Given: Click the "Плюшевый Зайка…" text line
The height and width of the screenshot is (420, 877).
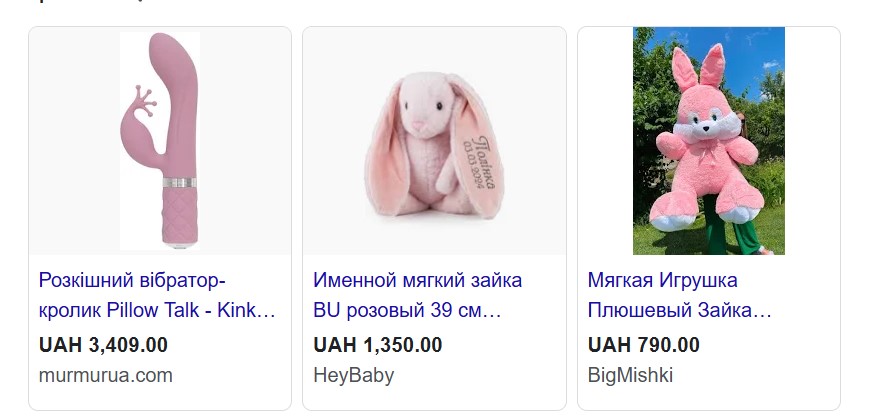Looking at the screenshot, I should point(680,310).
